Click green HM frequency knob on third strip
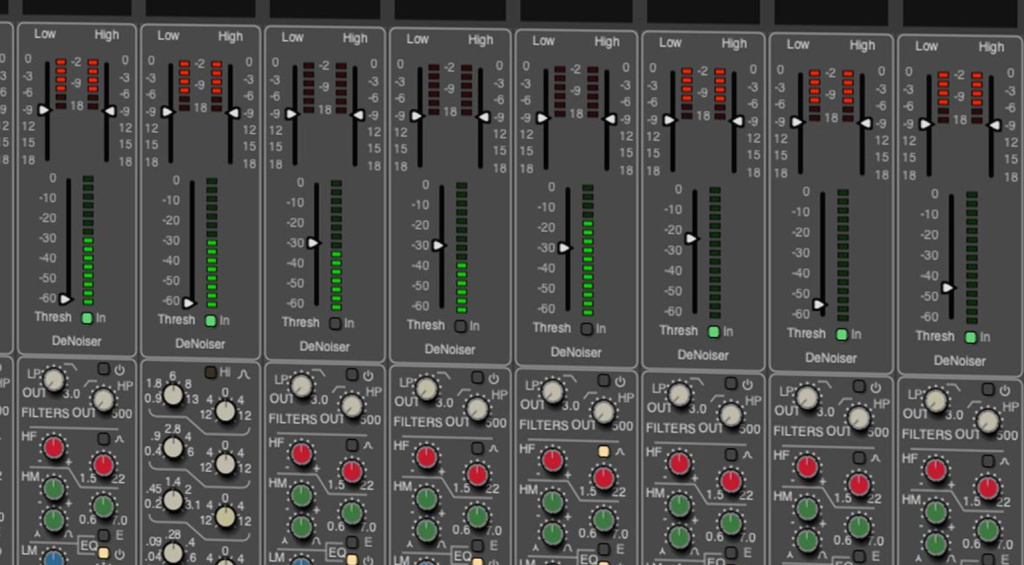1024x565 pixels. [x=352, y=513]
